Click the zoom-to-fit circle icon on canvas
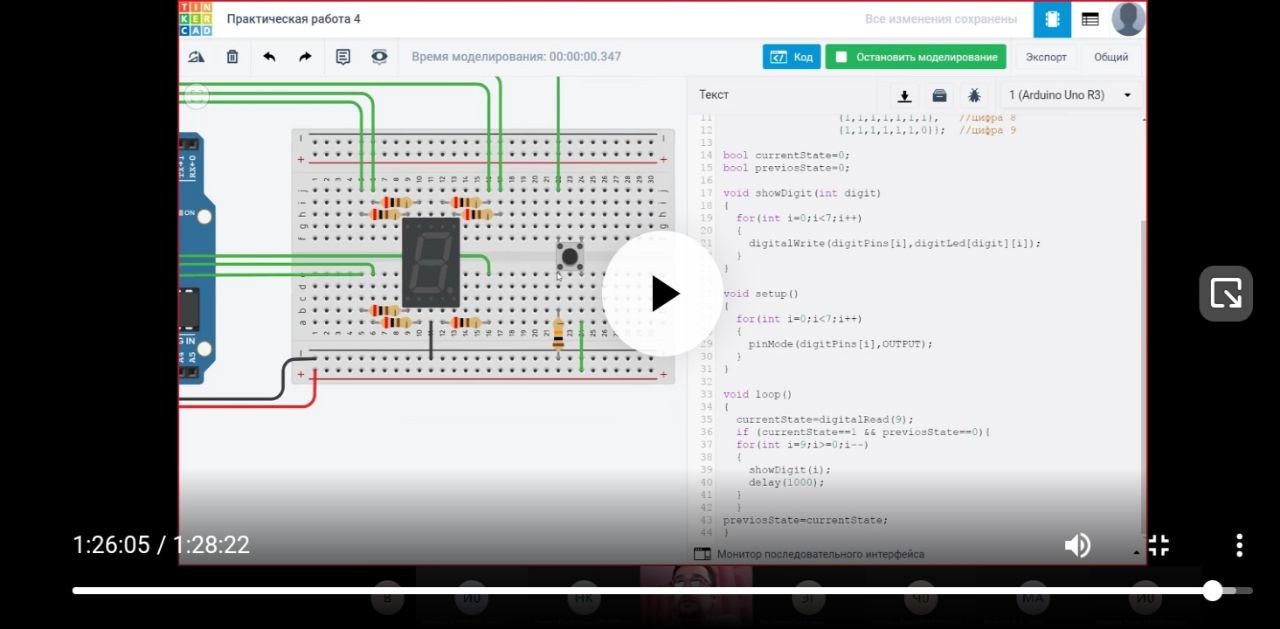This screenshot has height=629, width=1280. pyautogui.click(x=197, y=96)
